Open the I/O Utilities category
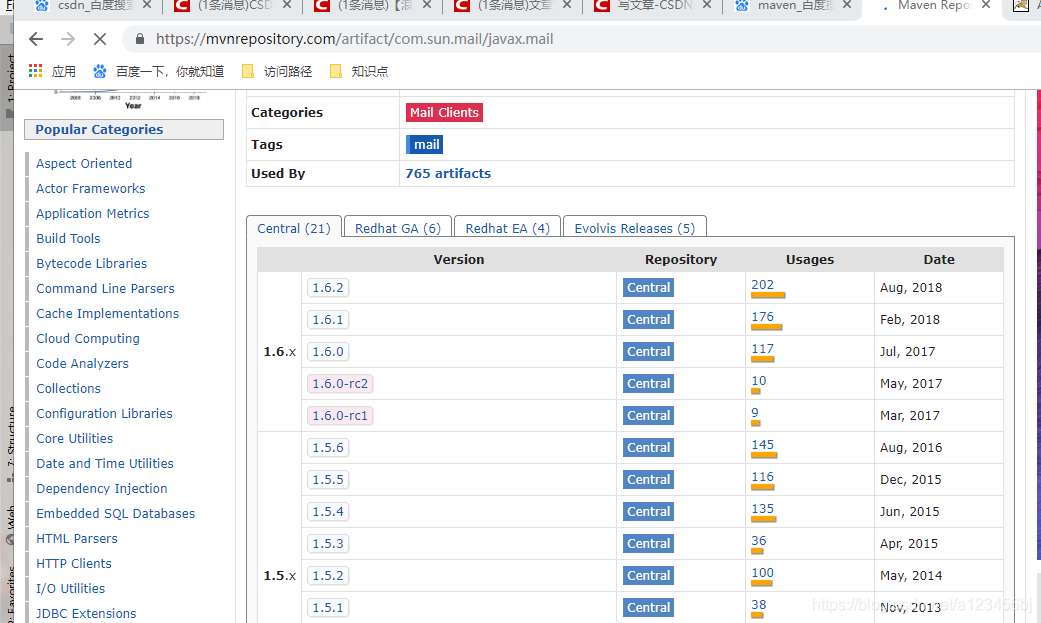 tap(70, 588)
